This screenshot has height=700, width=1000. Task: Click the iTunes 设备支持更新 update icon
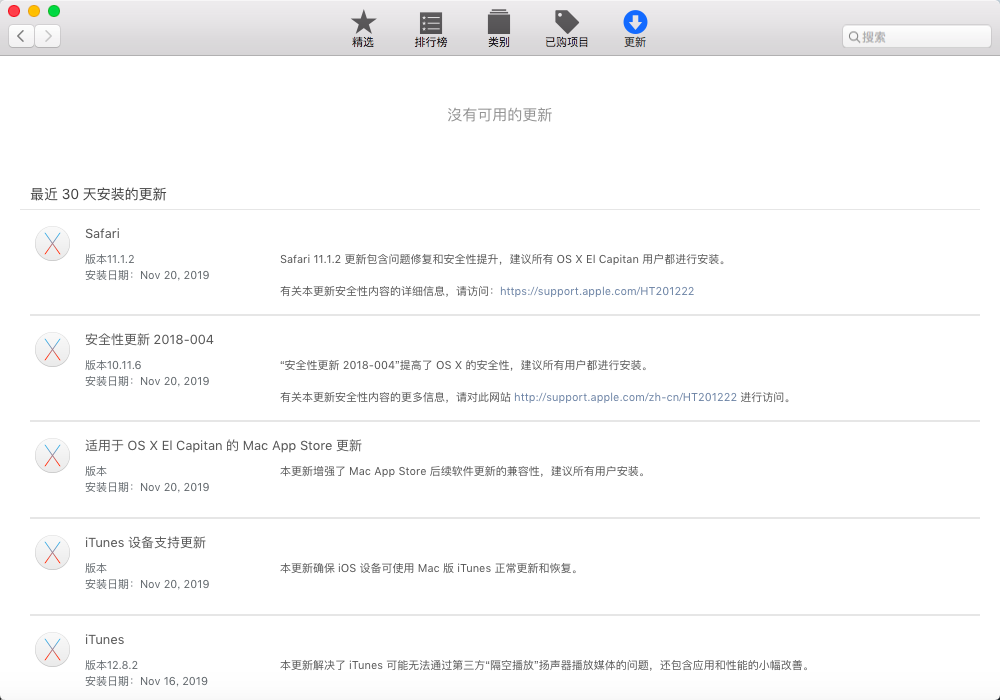point(52,552)
